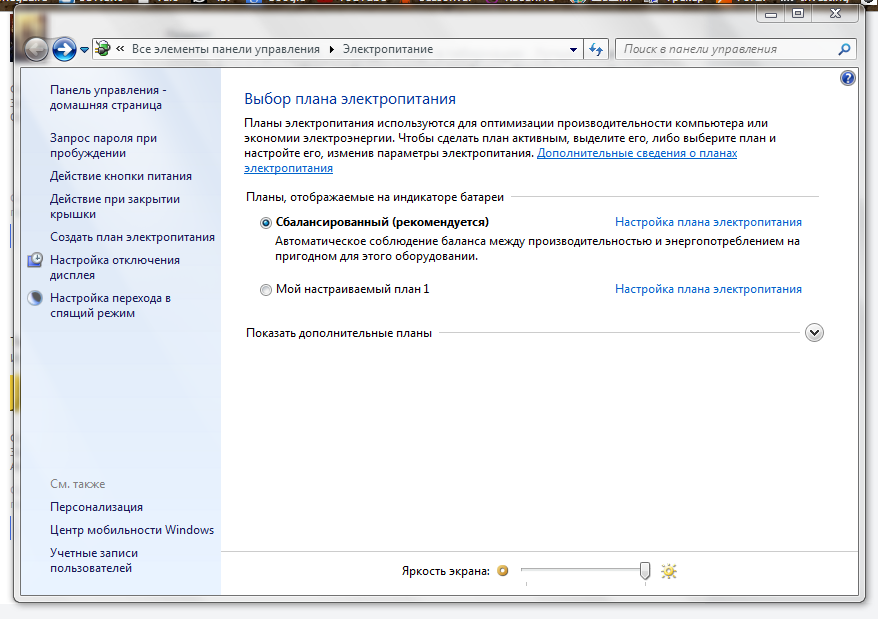Click the refresh button beside the address bar
This screenshot has width=878, height=619.
[597, 49]
